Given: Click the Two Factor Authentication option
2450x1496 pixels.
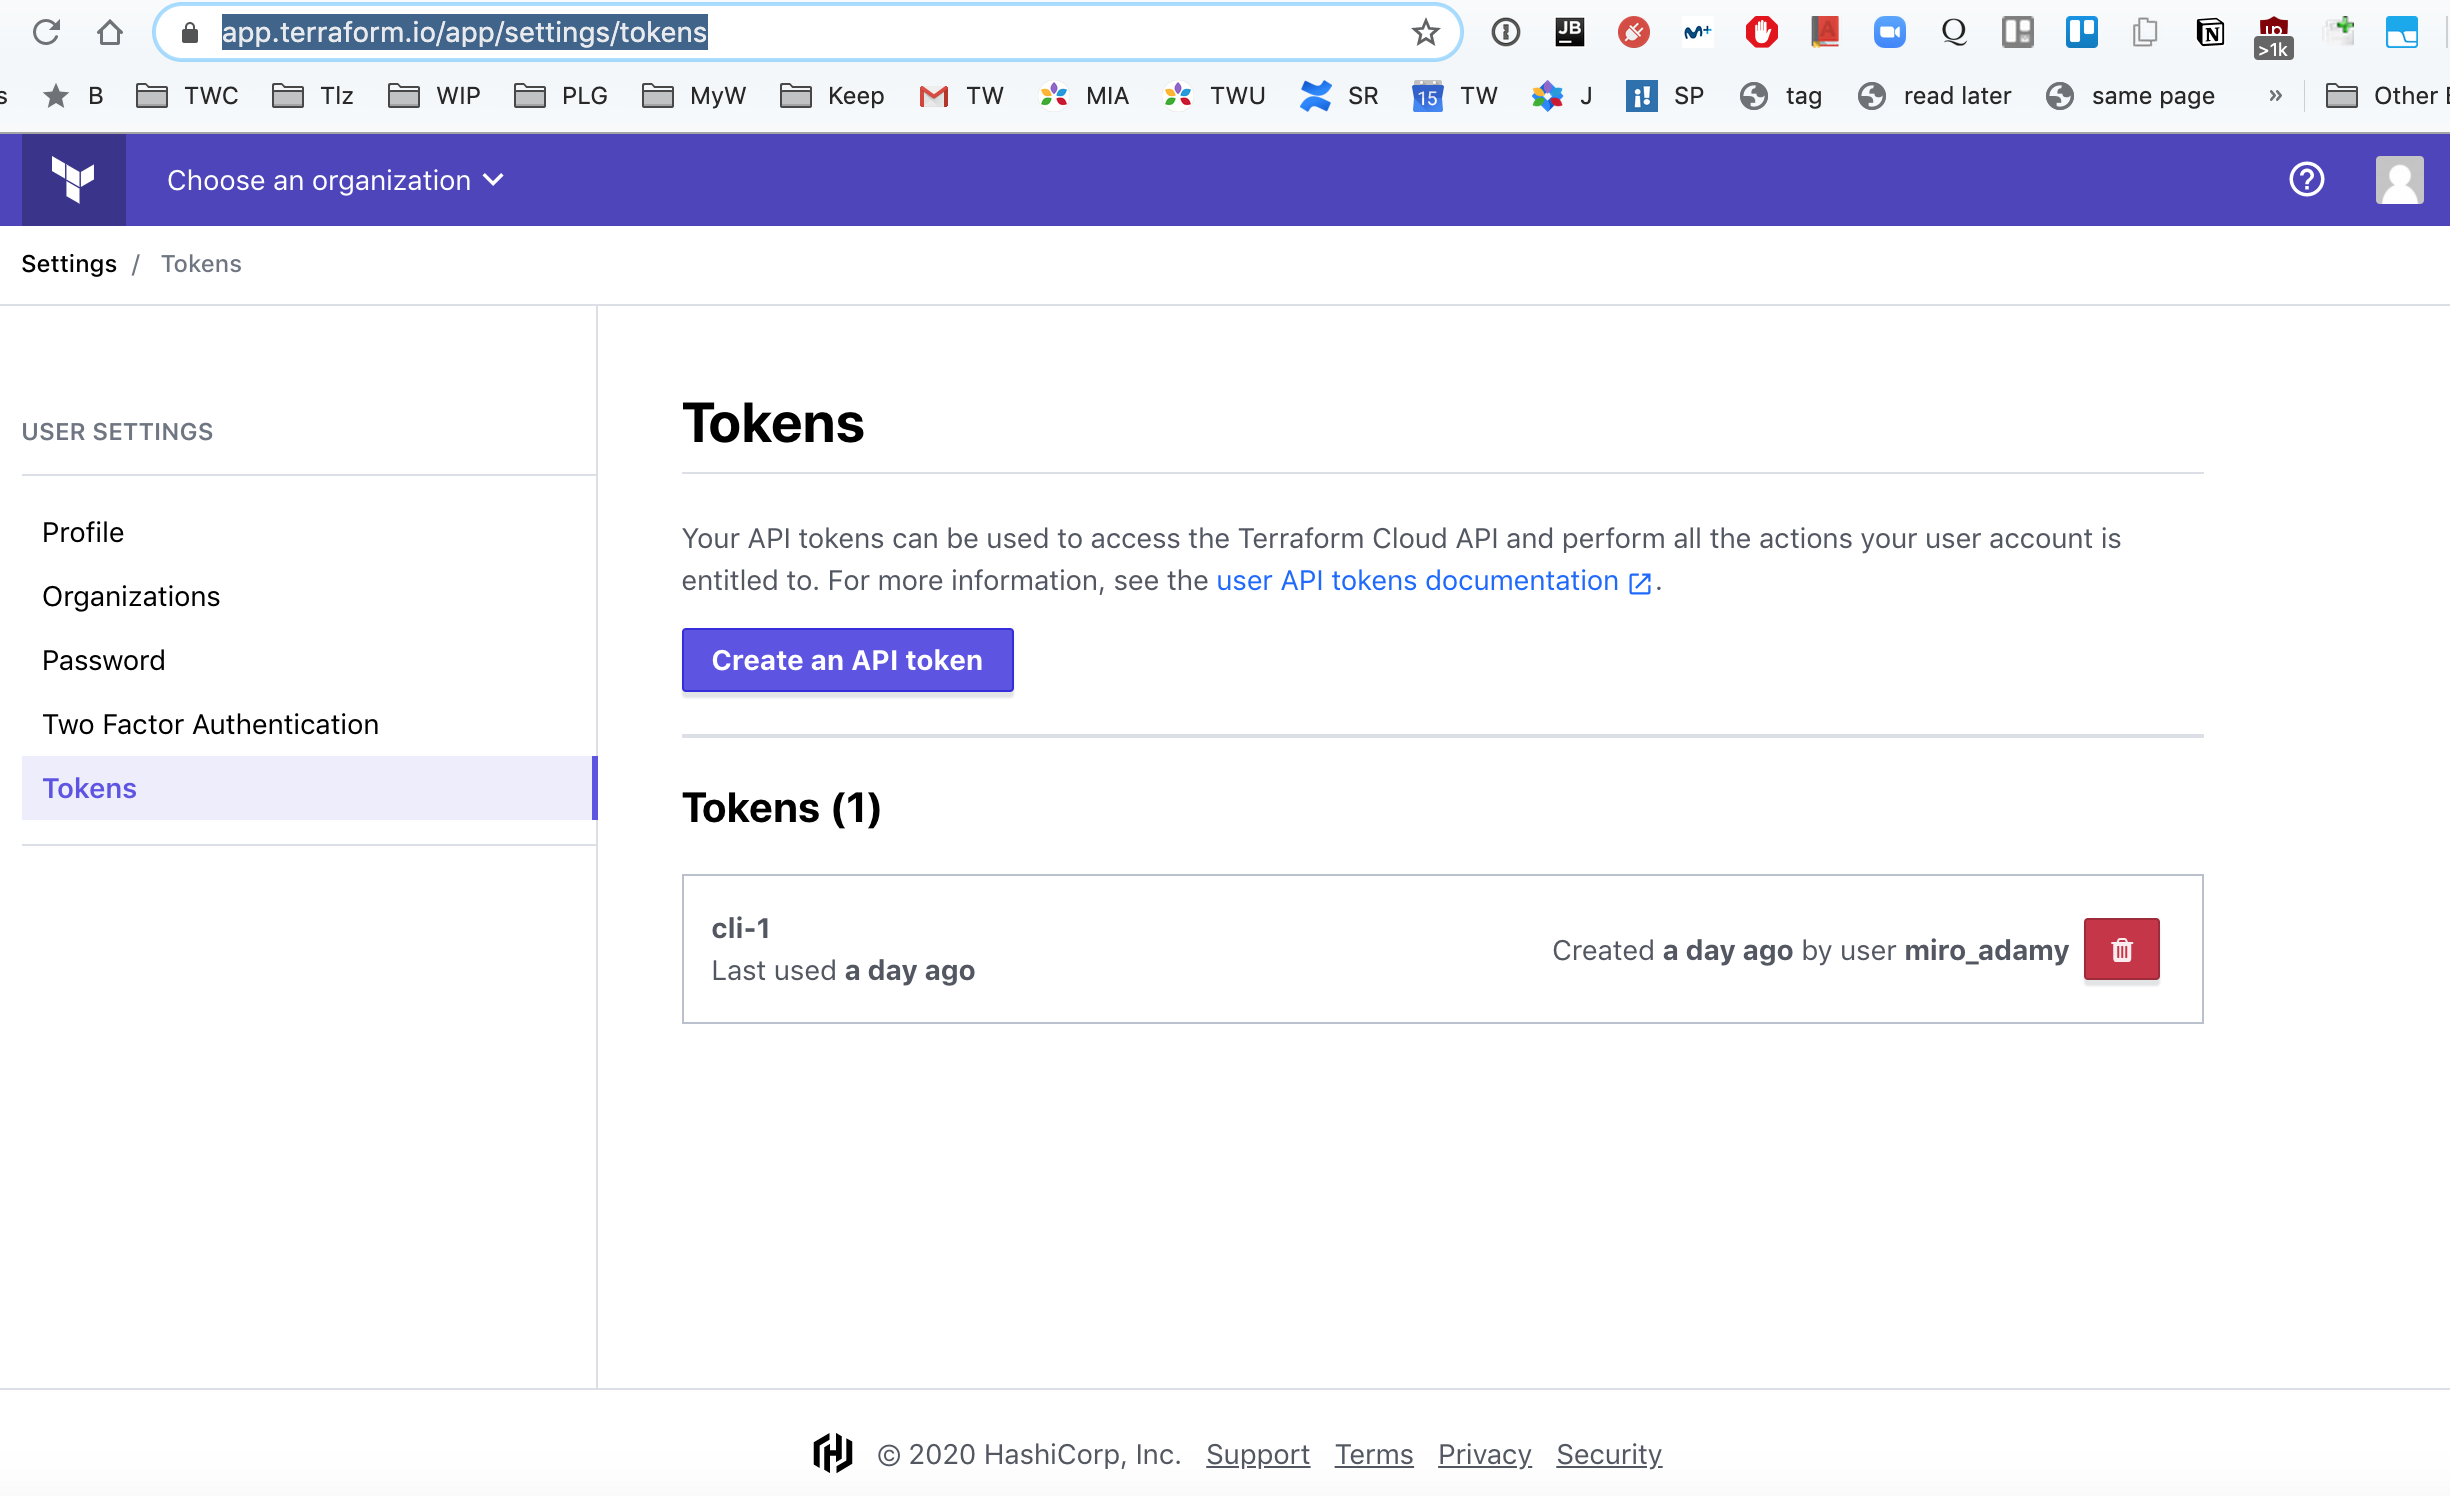Looking at the screenshot, I should tap(208, 723).
